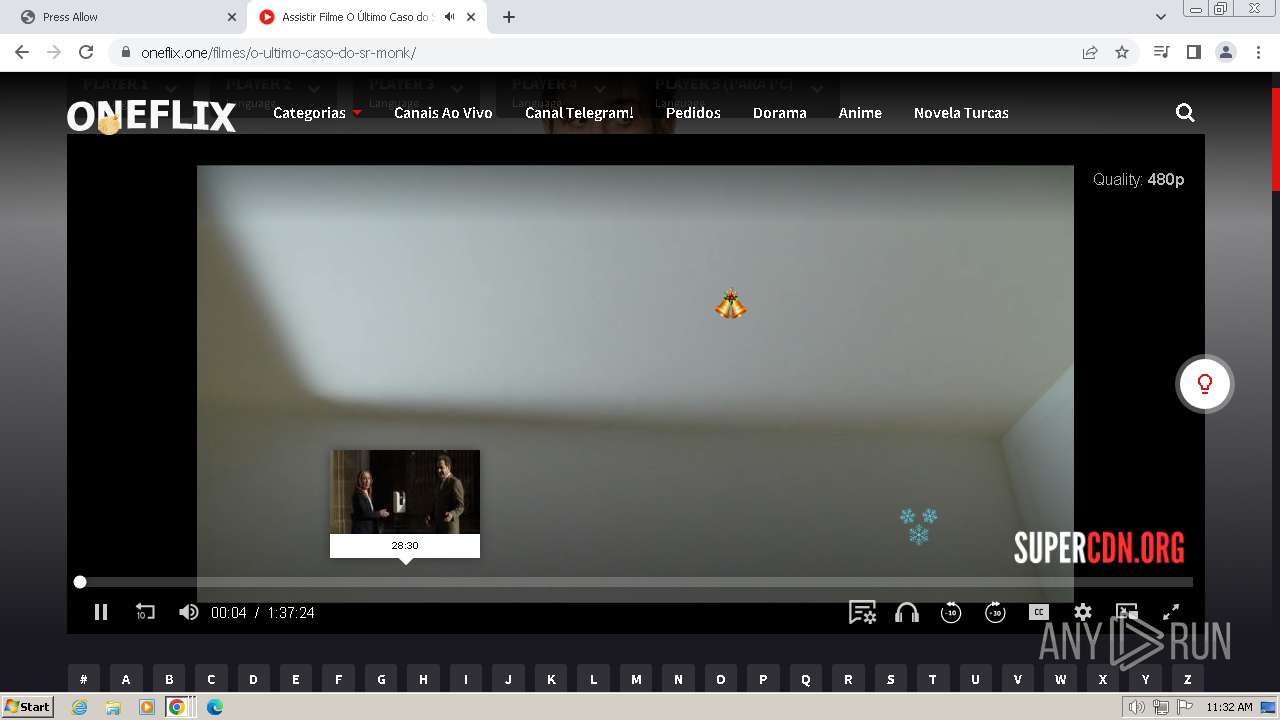Open player settings gear
This screenshot has height=720, width=1280.
(x=1083, y=612)
